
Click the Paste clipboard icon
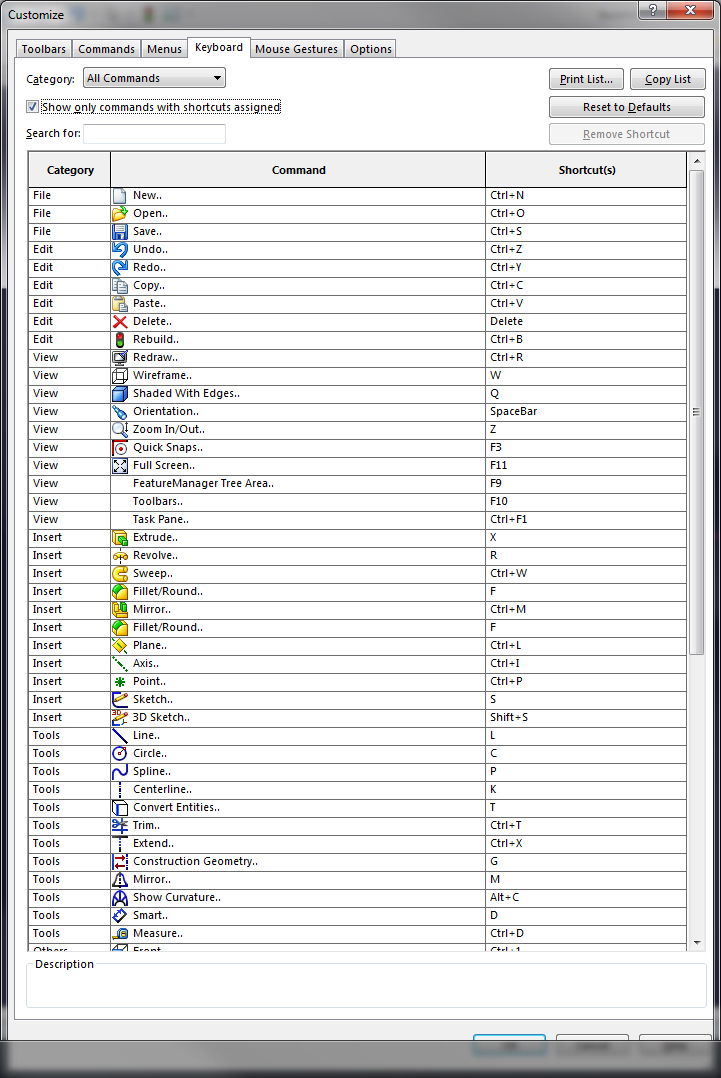[x=120, y=303]
